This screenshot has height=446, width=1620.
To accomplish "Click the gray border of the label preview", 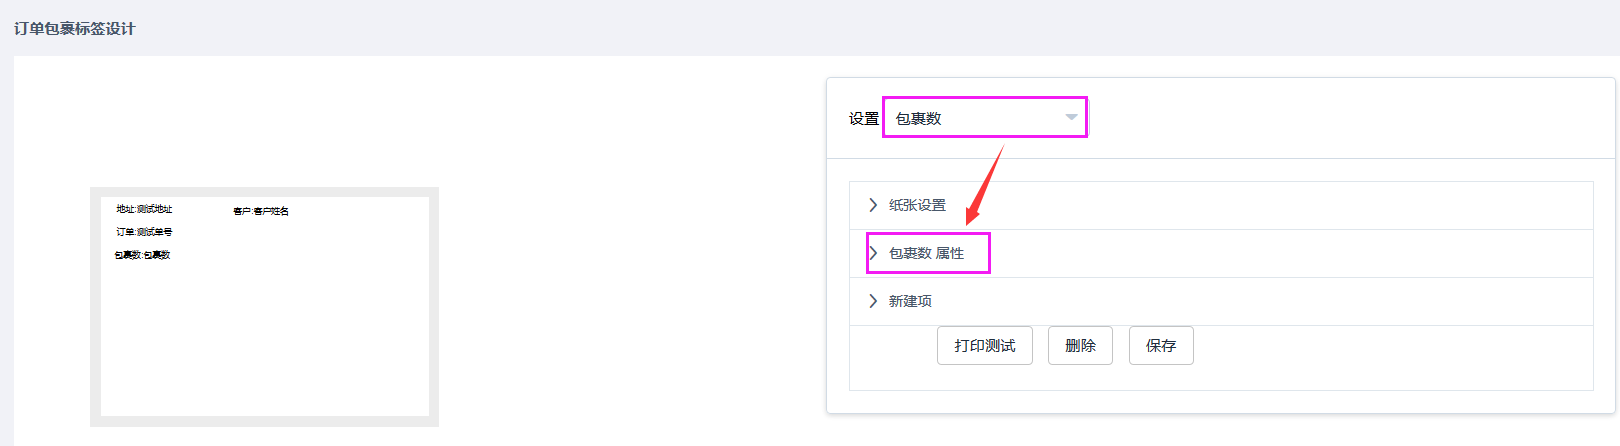I will [x=95, y=300].
